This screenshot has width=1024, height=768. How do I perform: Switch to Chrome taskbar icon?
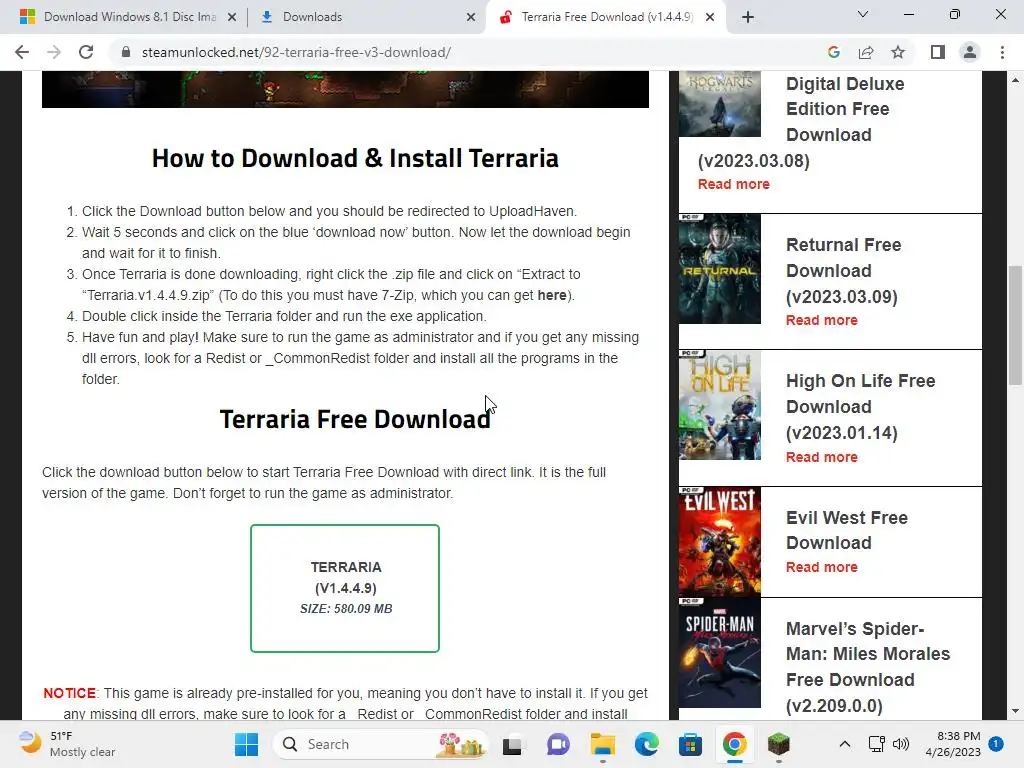click(x=735, y=744)
